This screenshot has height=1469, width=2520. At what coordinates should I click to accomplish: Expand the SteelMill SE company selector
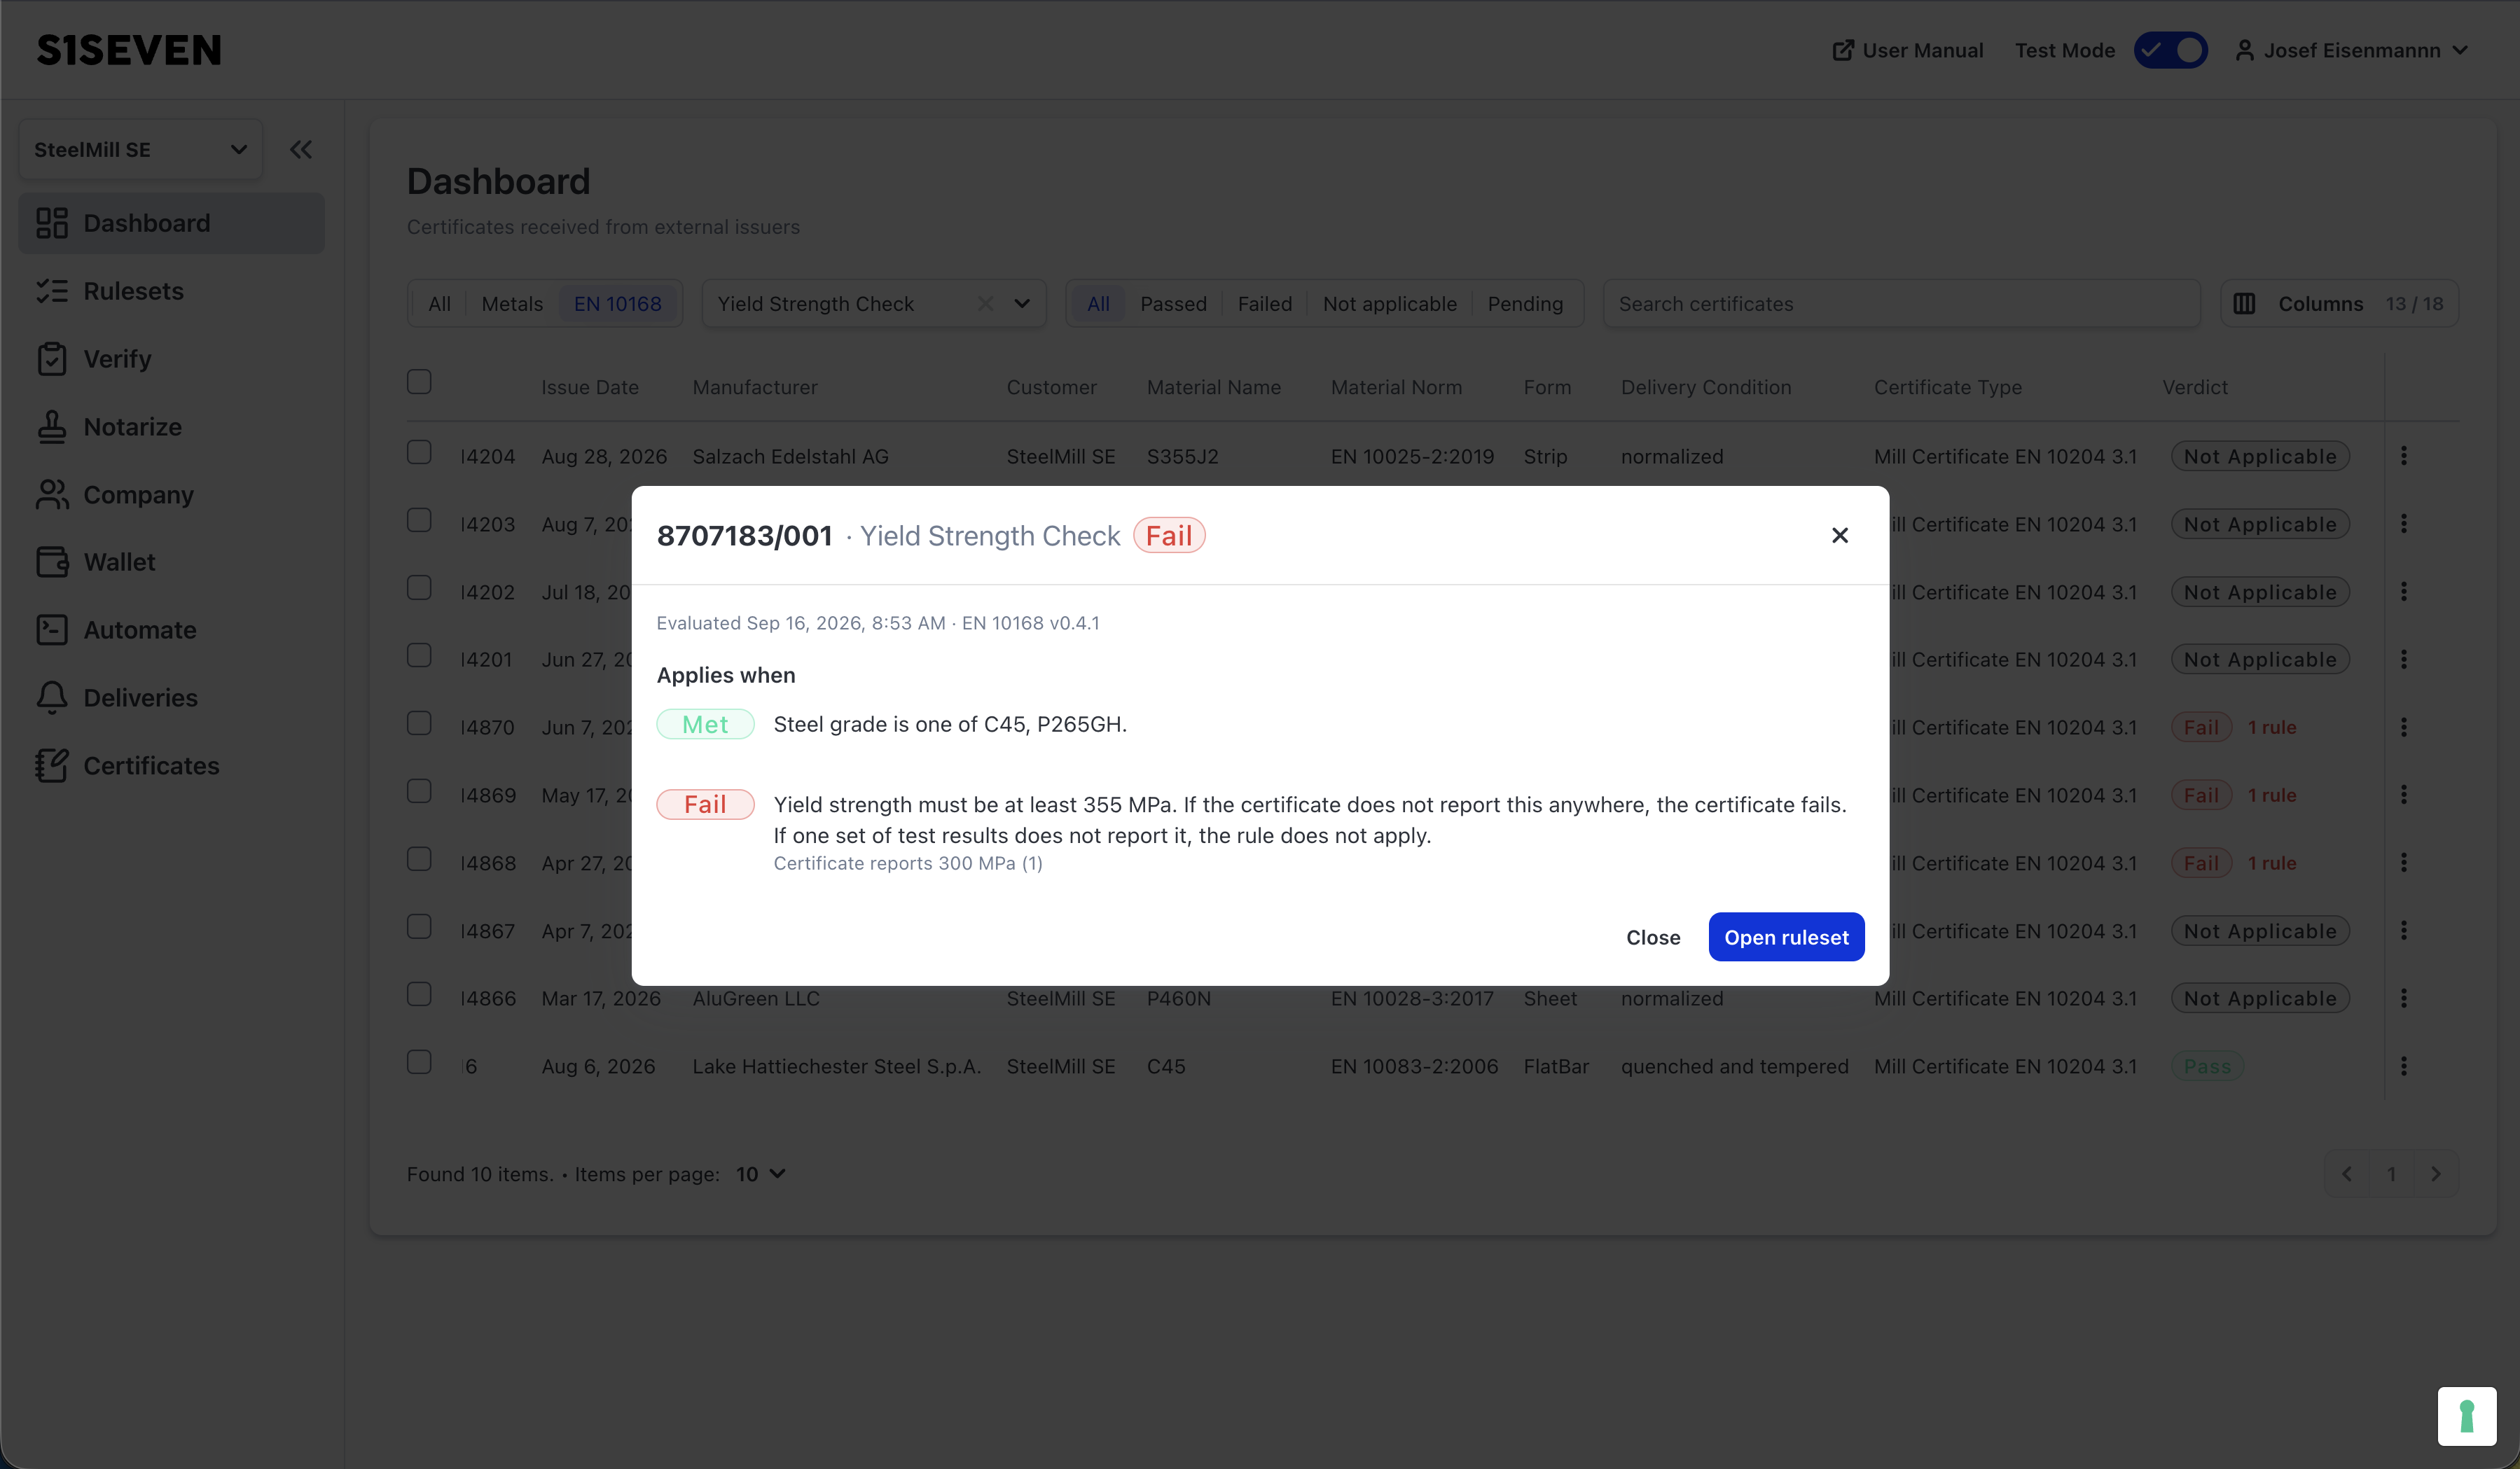141,150
